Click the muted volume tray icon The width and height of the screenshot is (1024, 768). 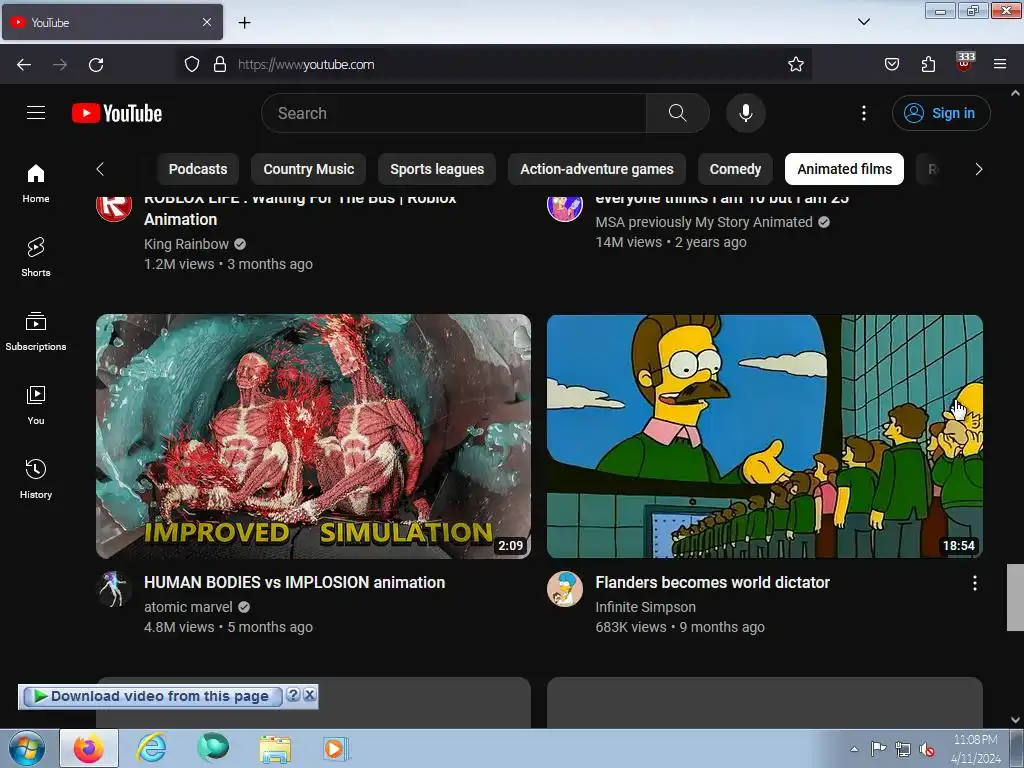pos(926,749)
